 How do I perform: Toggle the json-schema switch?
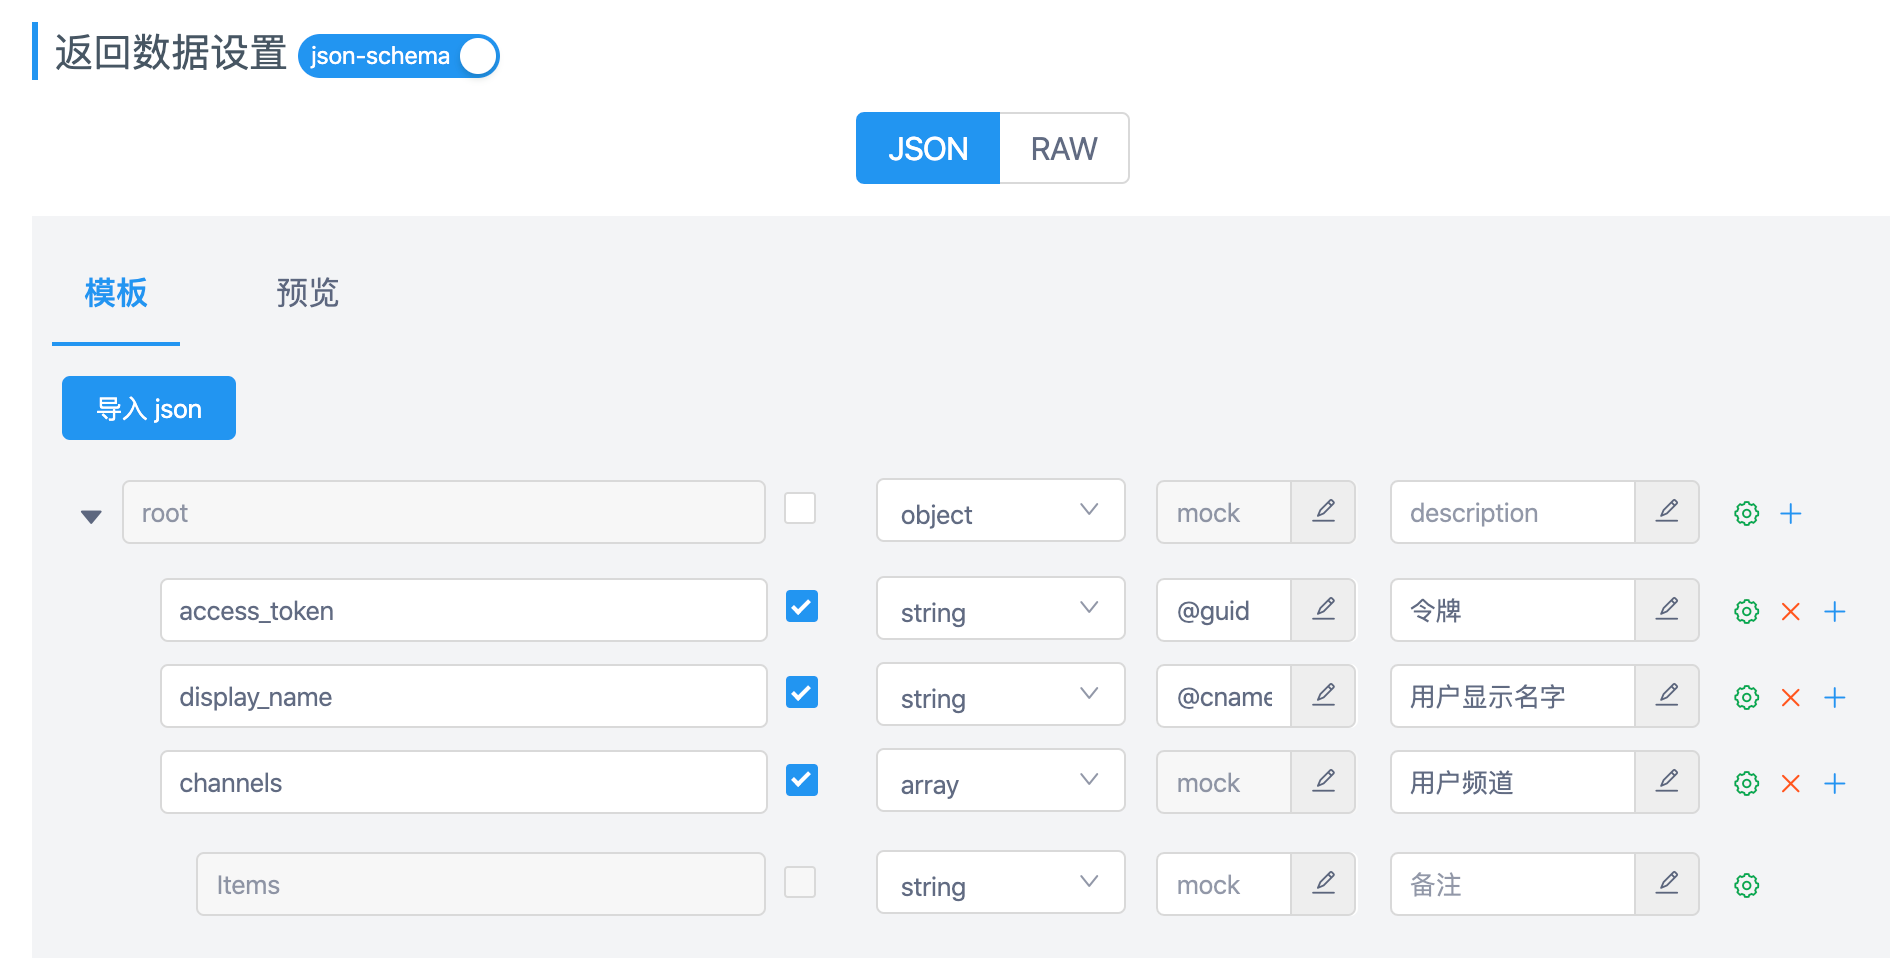[398, 56]
